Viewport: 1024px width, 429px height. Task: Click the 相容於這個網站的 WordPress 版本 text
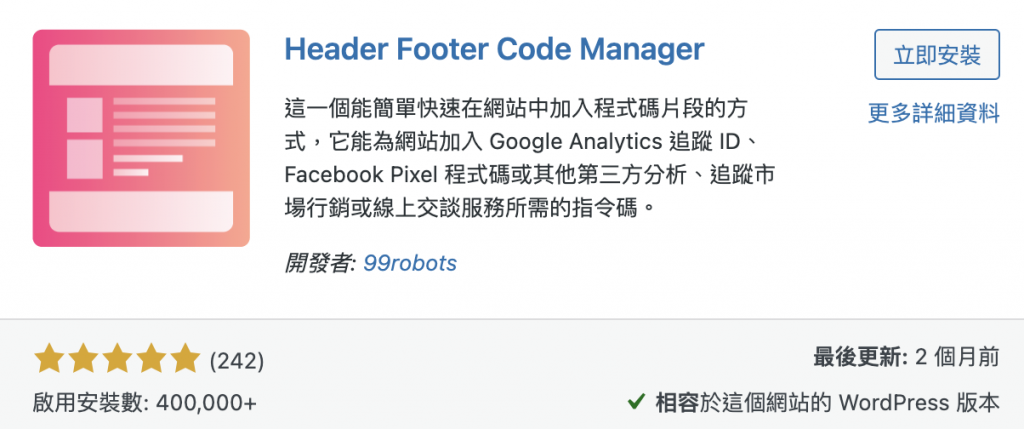coord(827,402)
